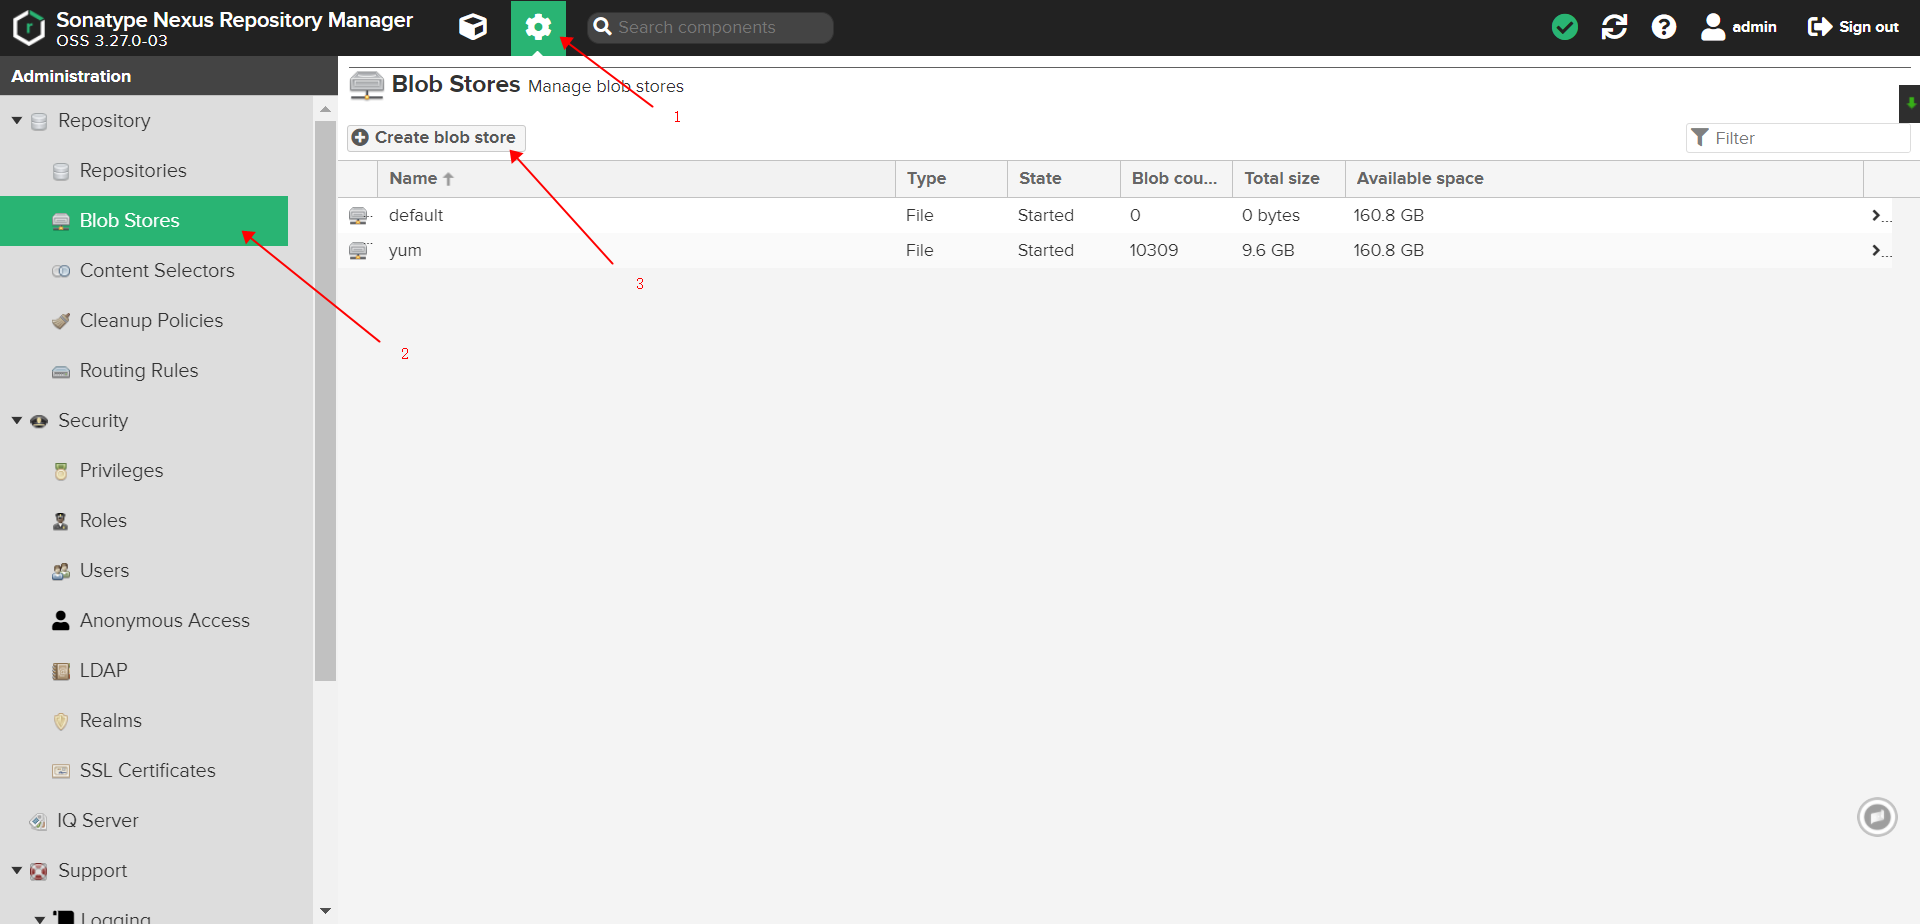Collapse the Repository sidebar section
Image resolution: width=1920 pixels, height=924 pixels.
tap(16, 119)
